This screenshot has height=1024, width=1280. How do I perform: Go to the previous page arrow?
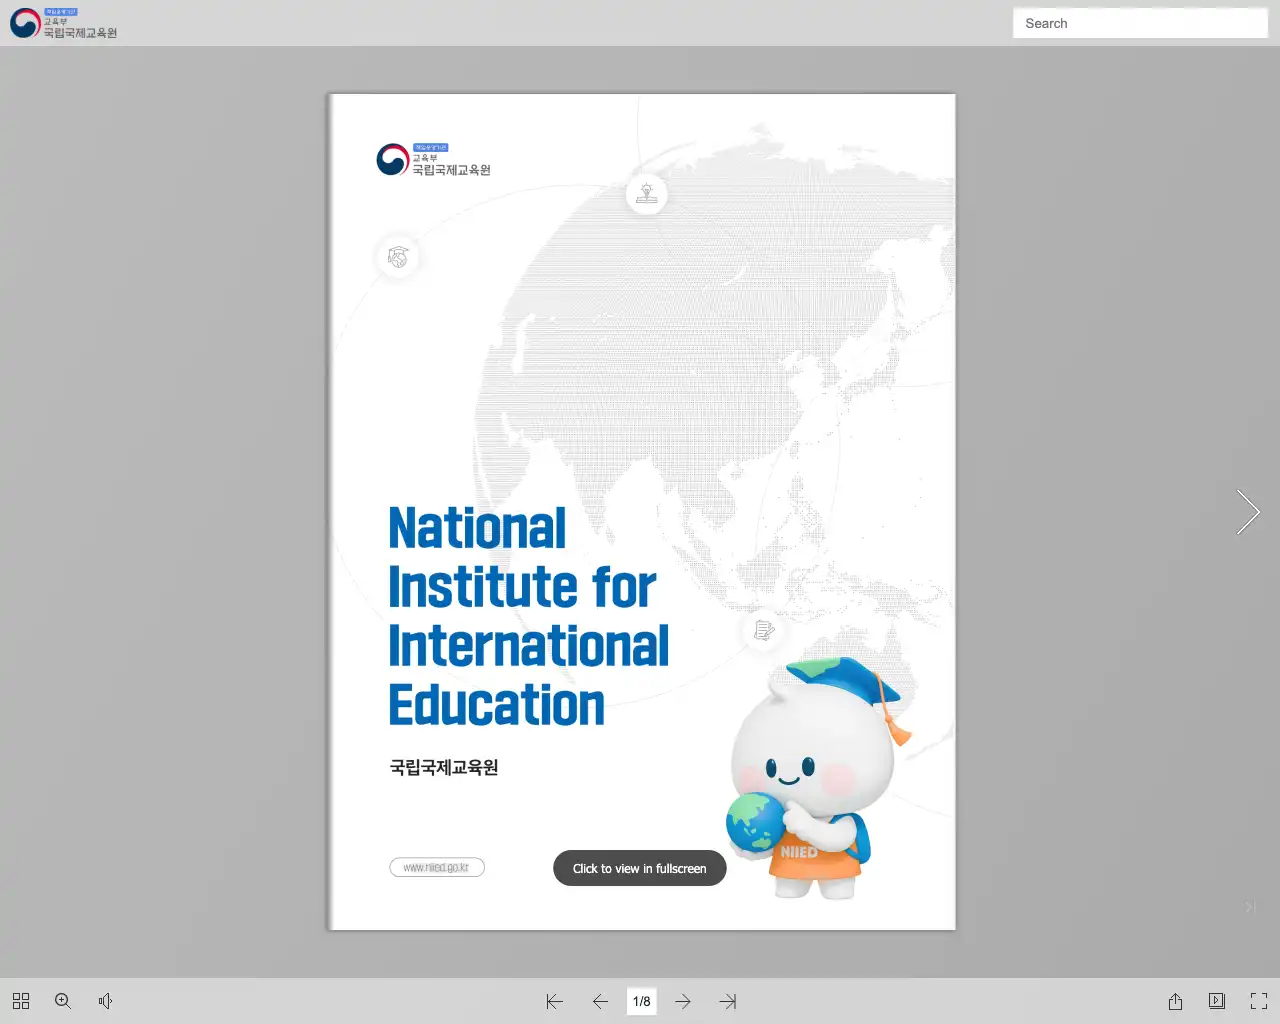tap(600, 1001)
